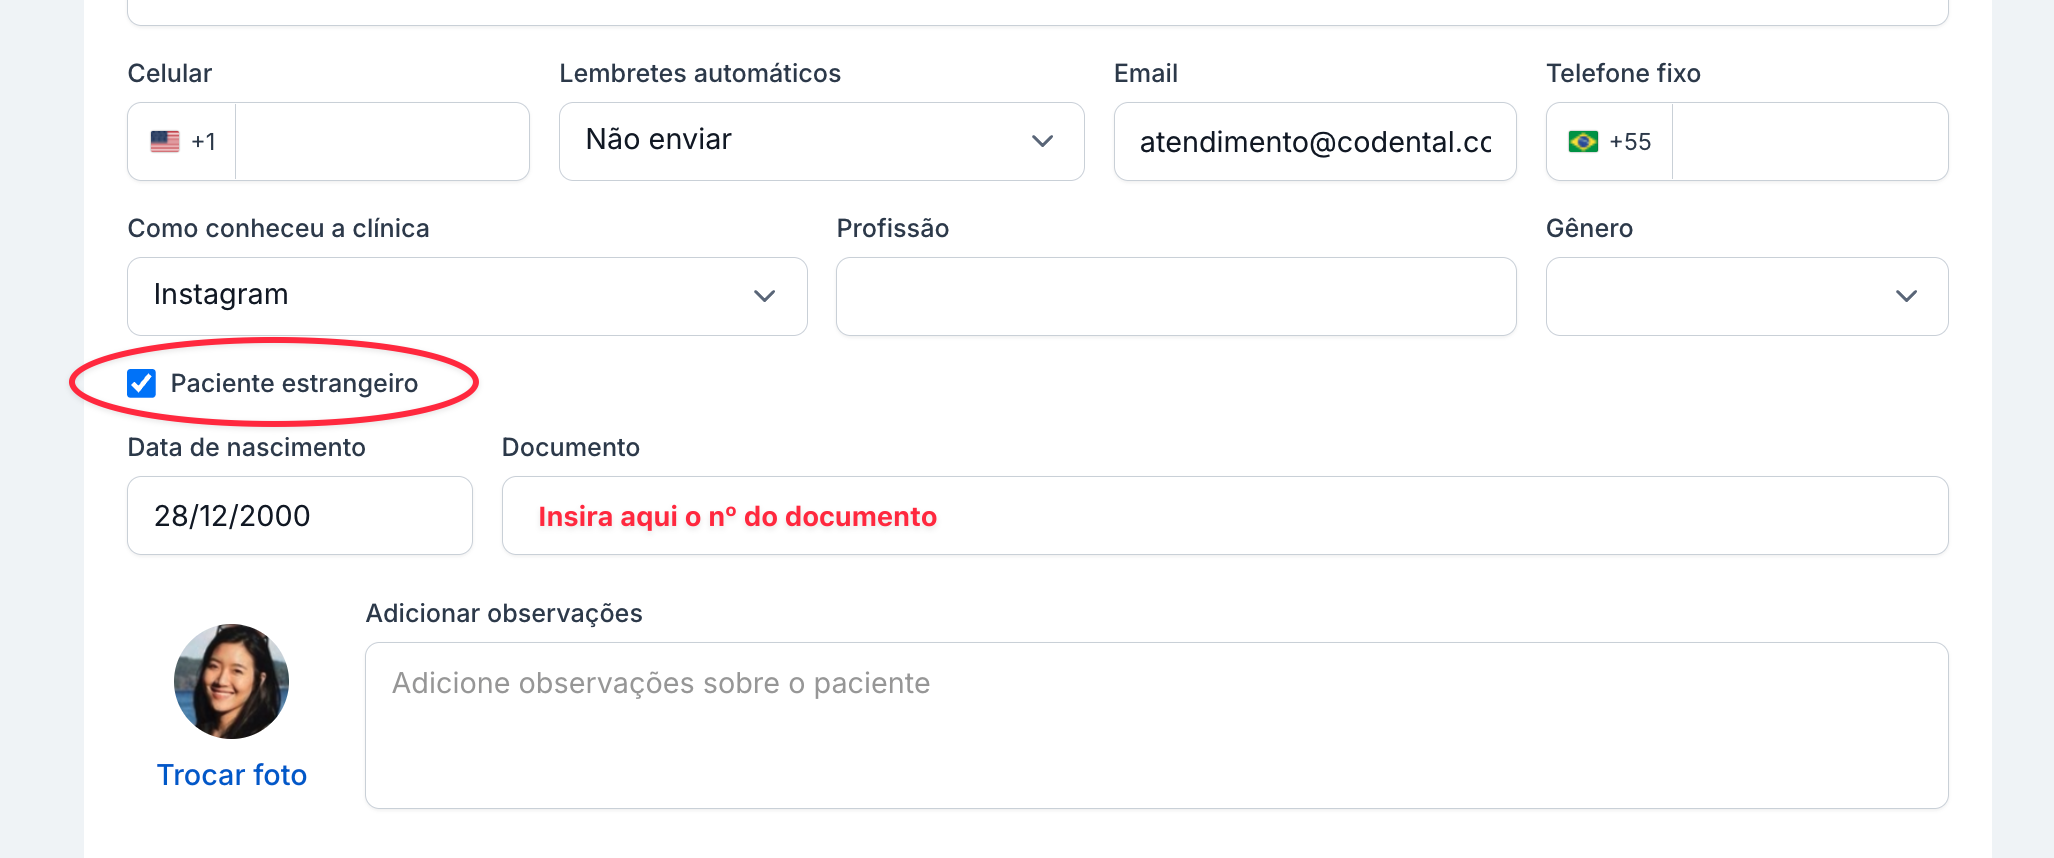Click the Adicionar observações text area
This screenshot has height=858, width=2054.
click(1155, 725)
